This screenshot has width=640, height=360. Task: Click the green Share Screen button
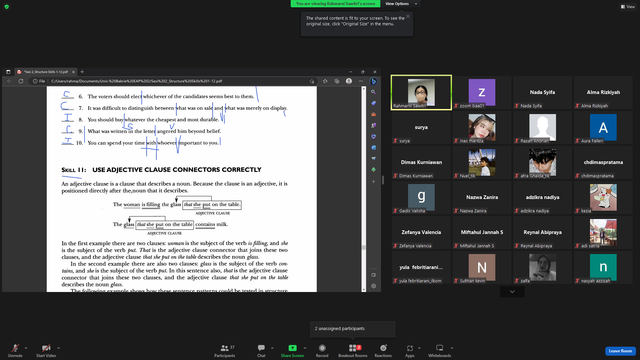[292, 350]
